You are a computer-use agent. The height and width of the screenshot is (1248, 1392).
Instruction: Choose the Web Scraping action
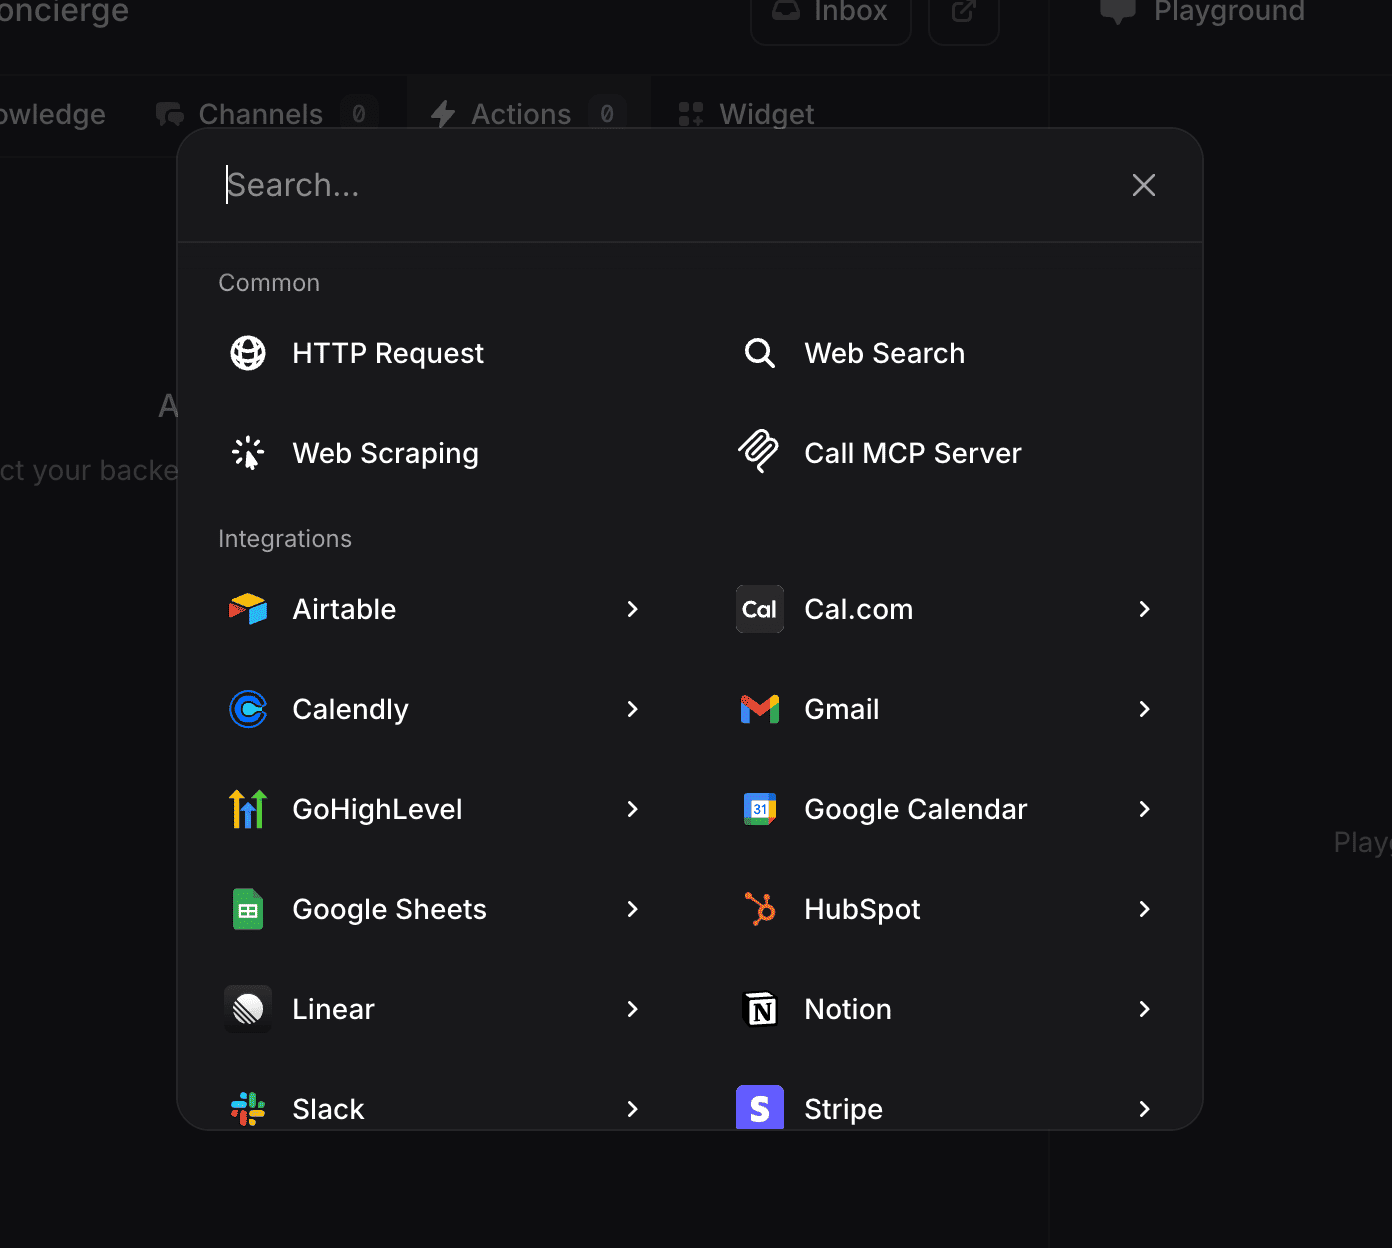click(385, 453)
